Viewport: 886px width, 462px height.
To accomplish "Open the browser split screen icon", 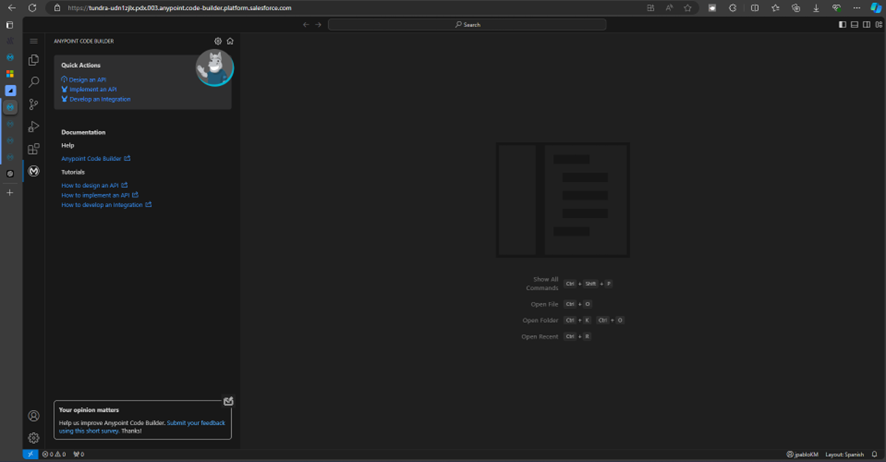I will [x=755, y=8].
